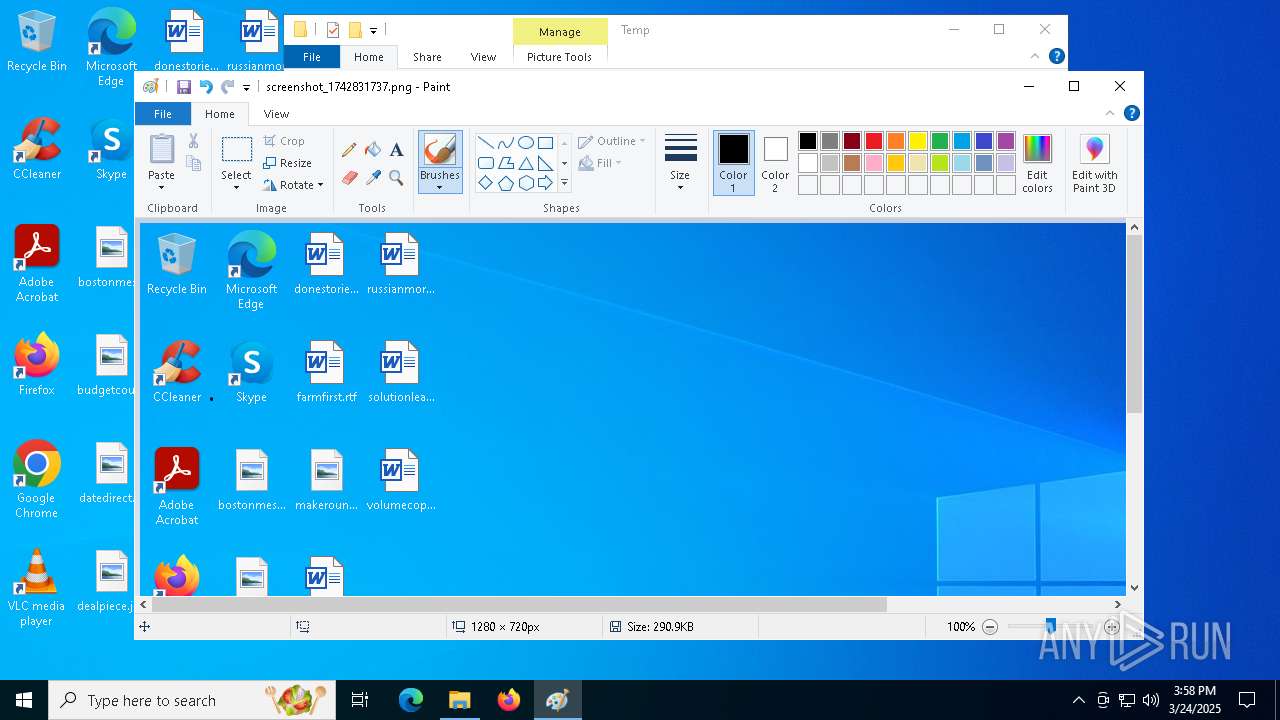Choose the Curve shape
The height and width of the screenshot is (720, 1280).
pos(505,143)
